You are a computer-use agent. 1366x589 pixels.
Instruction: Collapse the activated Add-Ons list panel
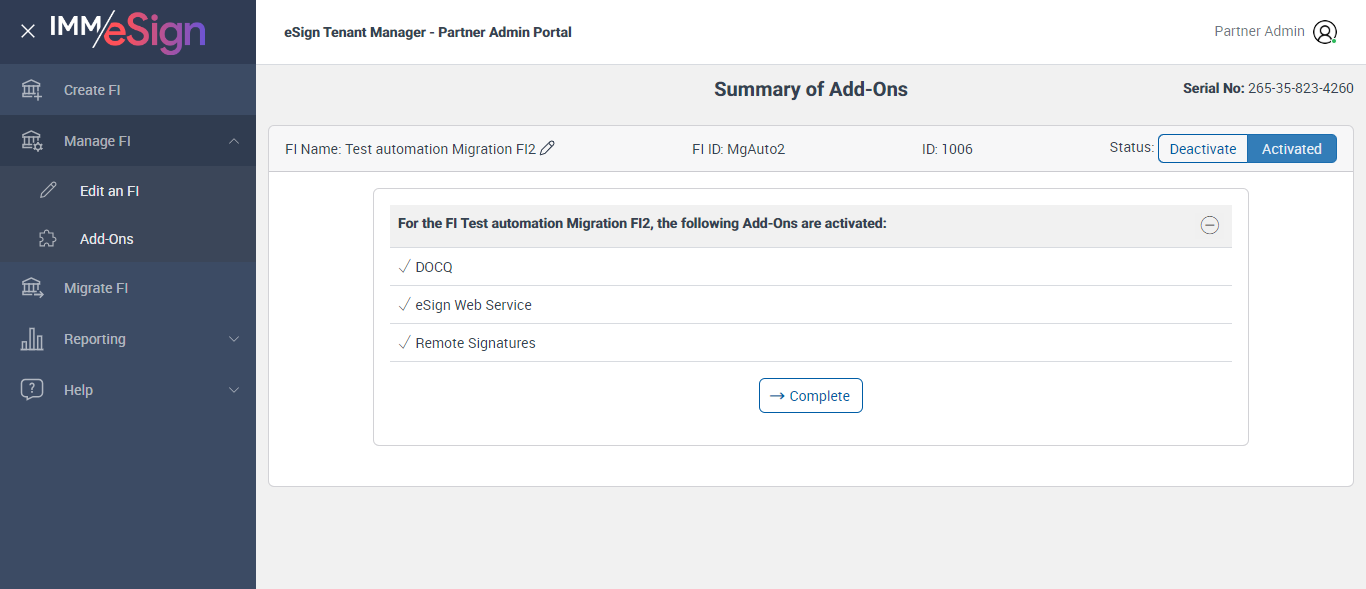(1209, 225)
